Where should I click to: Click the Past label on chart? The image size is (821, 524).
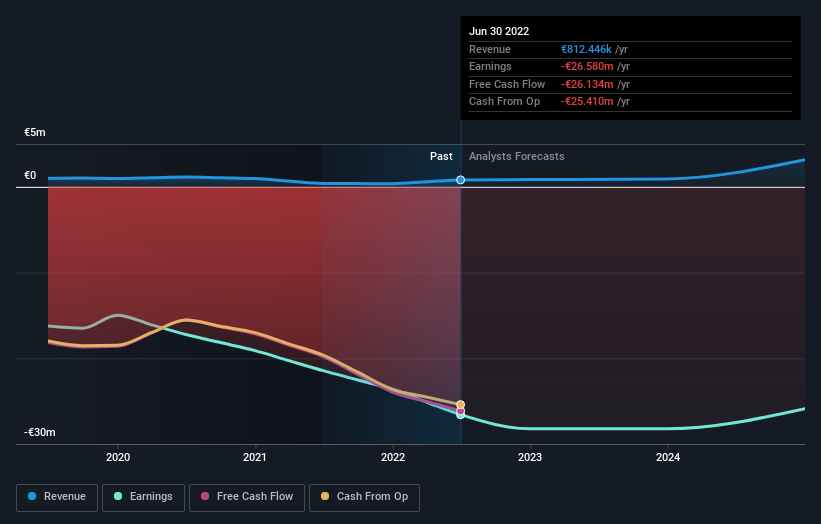441,156
